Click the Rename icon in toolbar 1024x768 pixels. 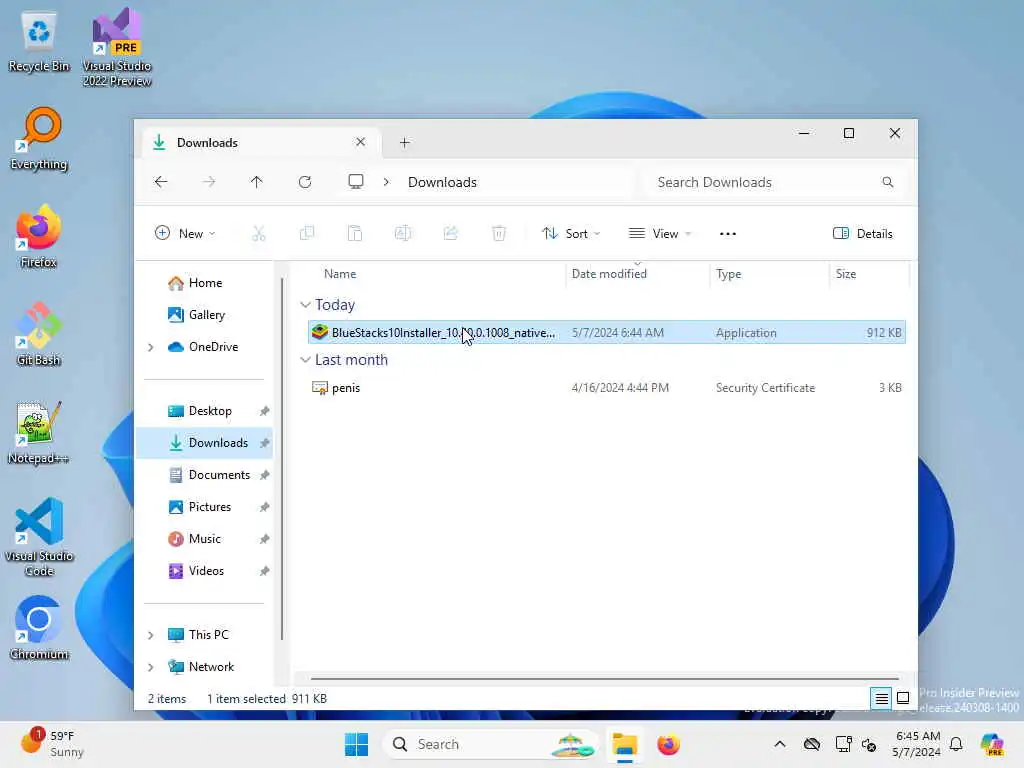tap(403, 233)
